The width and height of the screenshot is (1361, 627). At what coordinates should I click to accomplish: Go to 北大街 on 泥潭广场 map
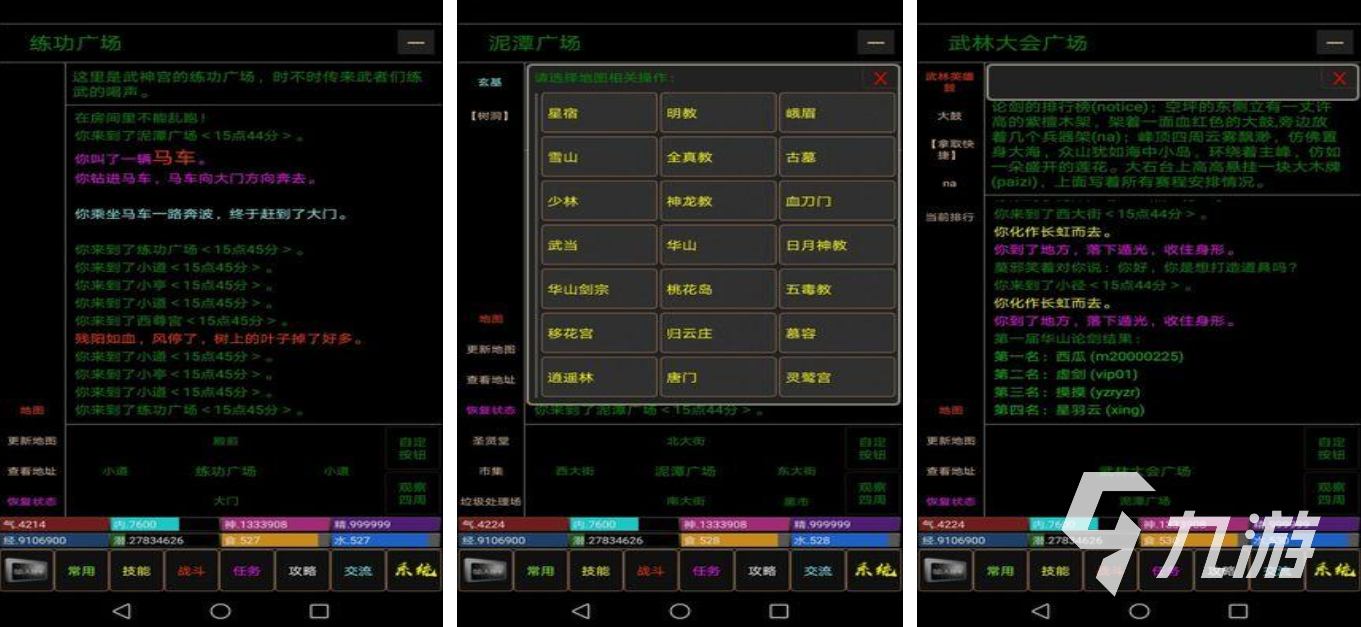pyautogui.click(x=685, y=441)
